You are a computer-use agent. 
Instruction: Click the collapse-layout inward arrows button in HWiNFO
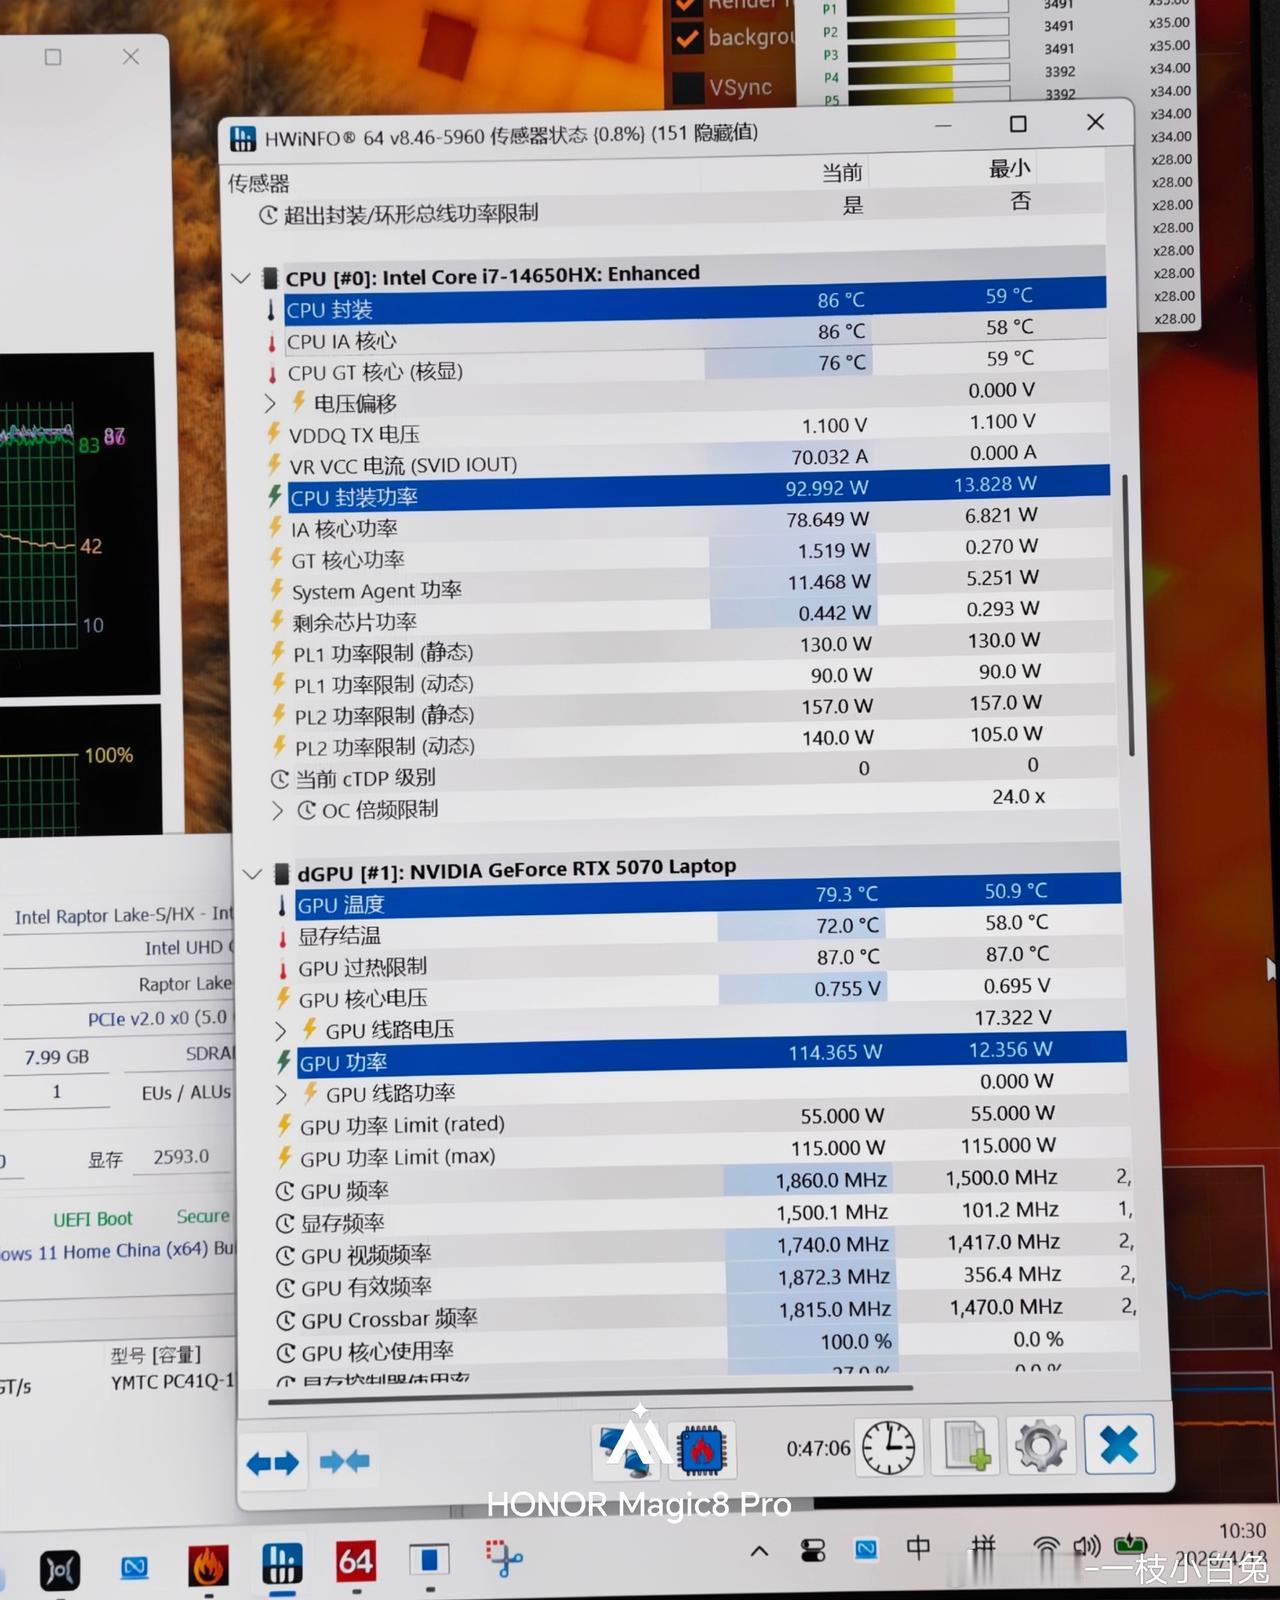tap(344, 1462)
